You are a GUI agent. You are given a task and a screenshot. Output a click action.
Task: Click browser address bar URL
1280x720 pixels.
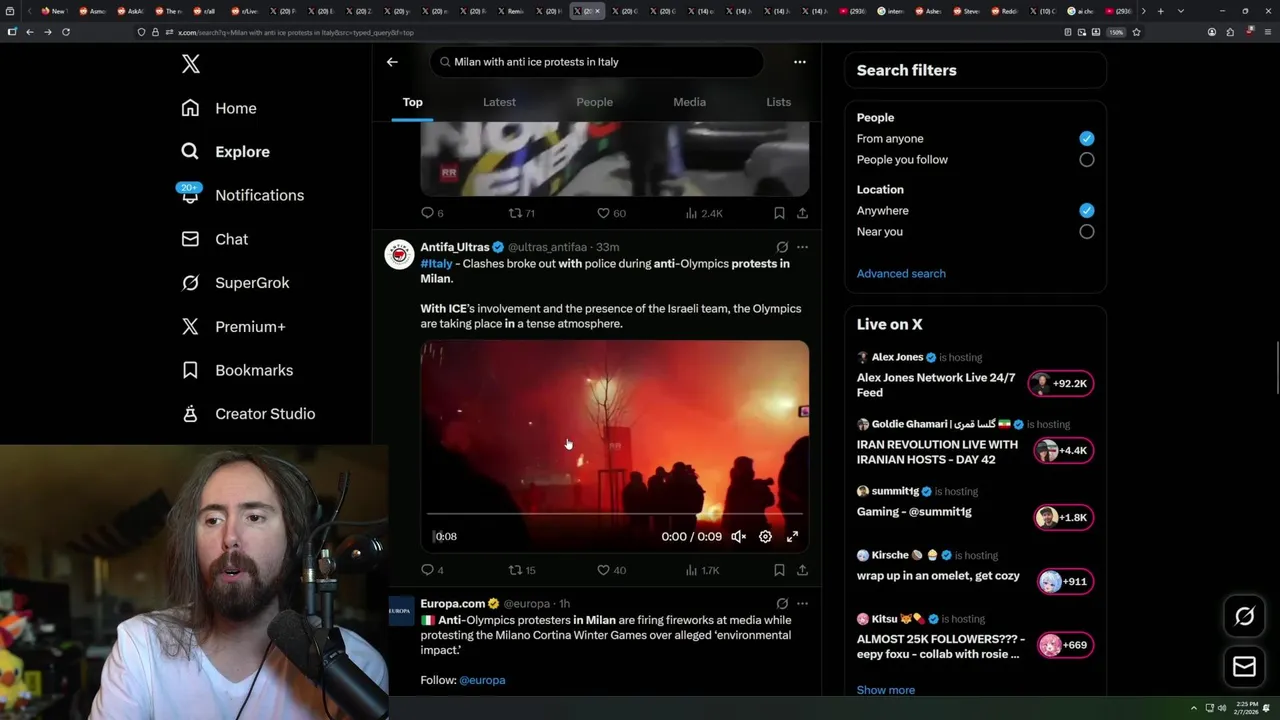296,32
